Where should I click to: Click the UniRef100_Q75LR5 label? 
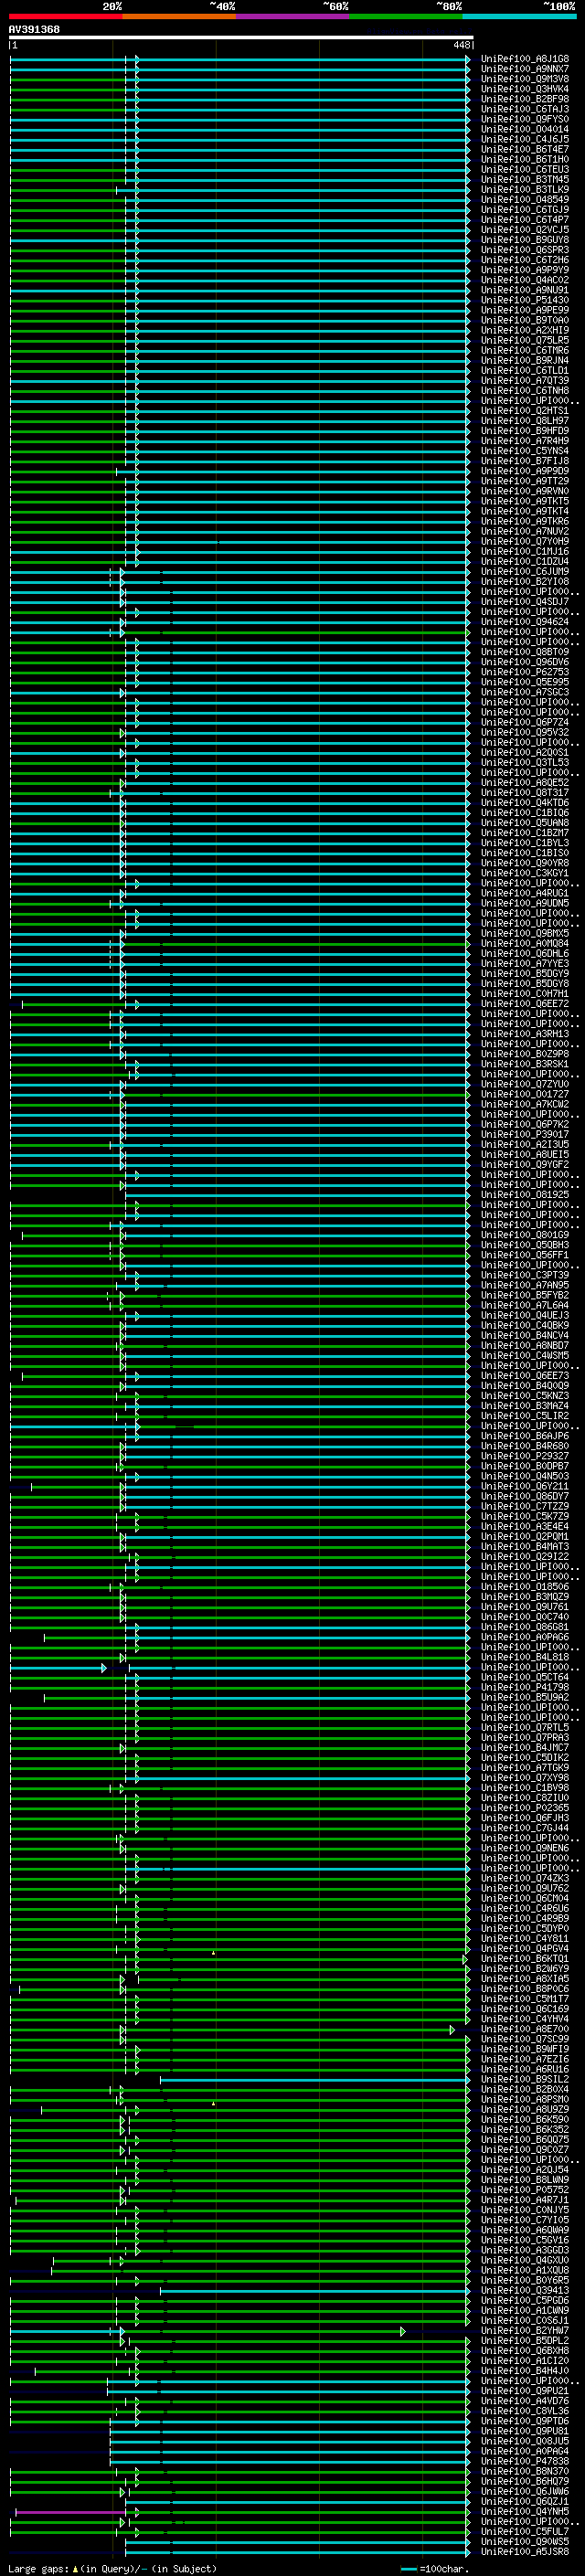tap(525, 340)
